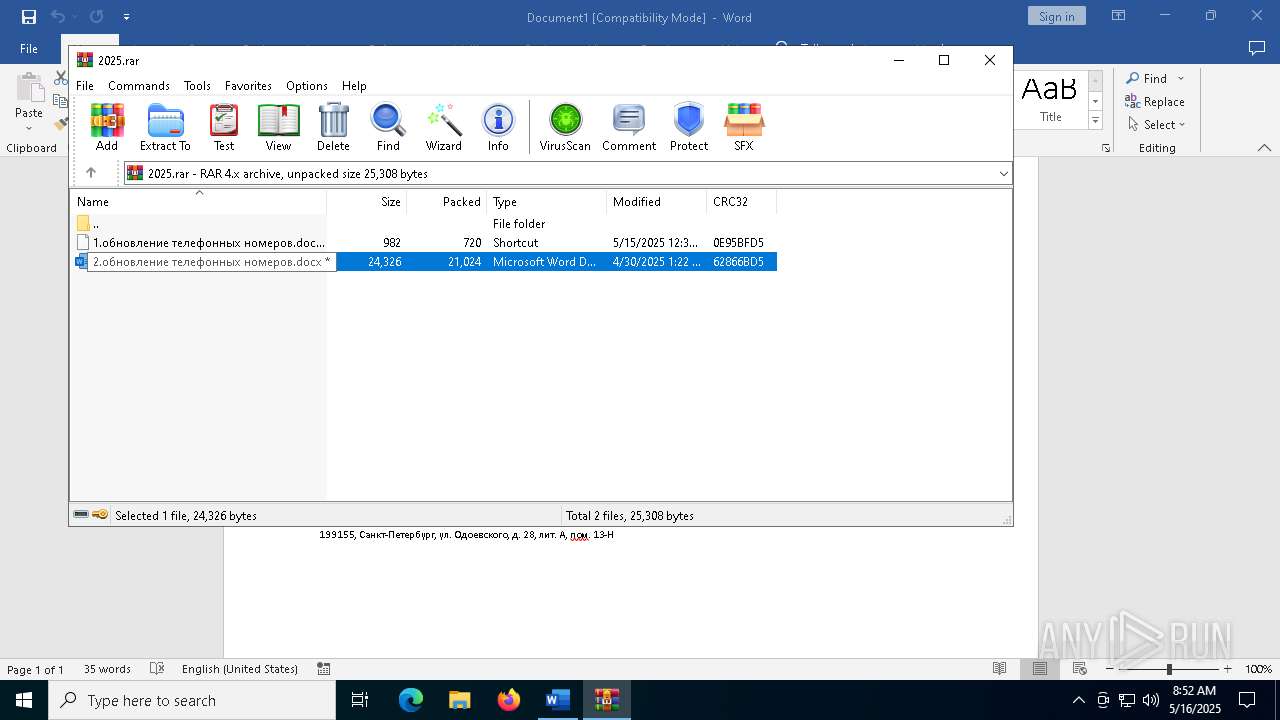Expand the archive path dropdown
The image size is (1280, 720).
pyautogui.click(x=1004, y=173)
